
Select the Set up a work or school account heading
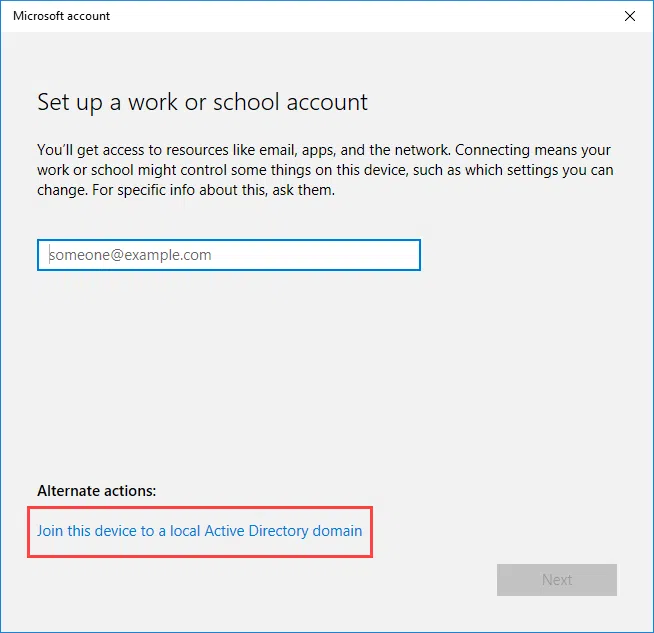click(x=202, y=102)
